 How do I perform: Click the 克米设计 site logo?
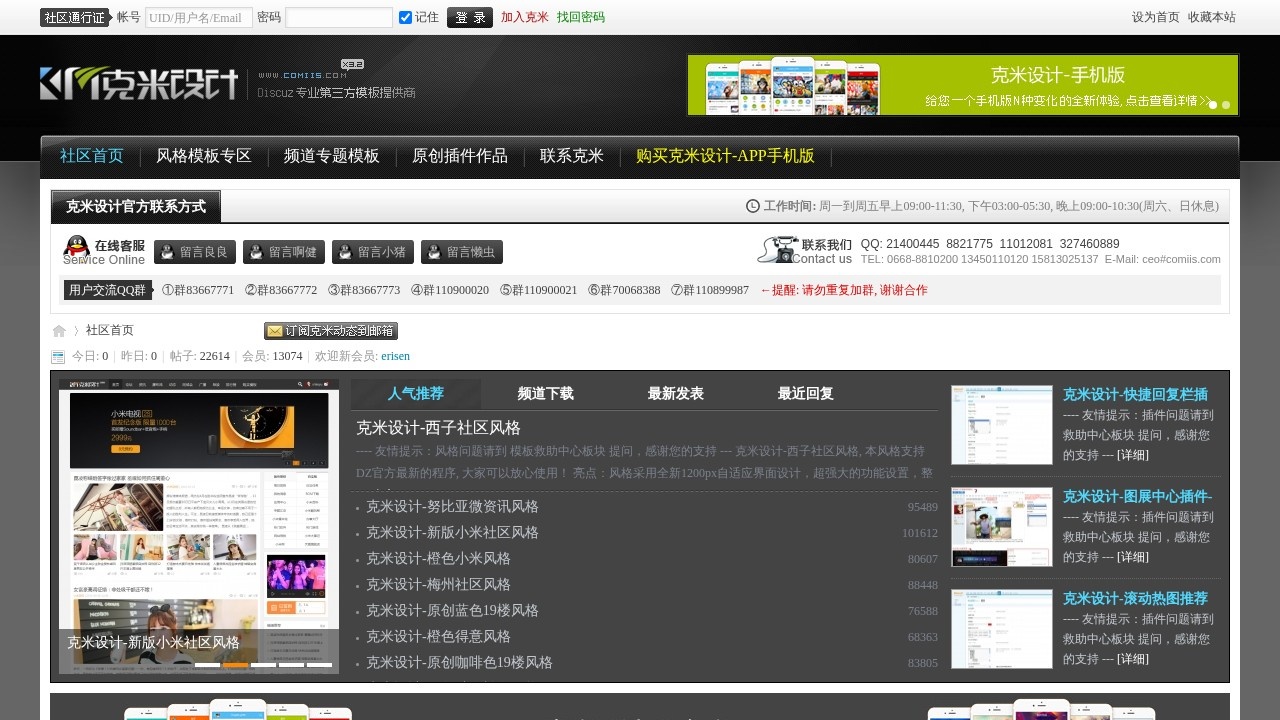[x=139, y=84]
